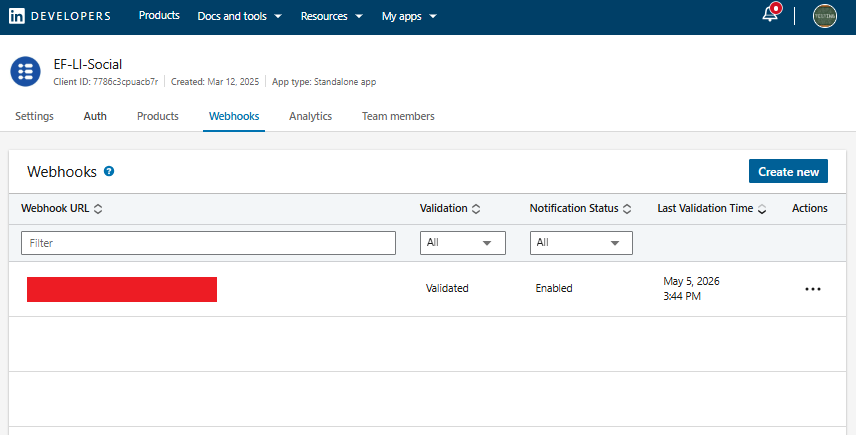This screenshot has width=856, height=435.
Task: Click the Create new button
Action: point(788,171)
